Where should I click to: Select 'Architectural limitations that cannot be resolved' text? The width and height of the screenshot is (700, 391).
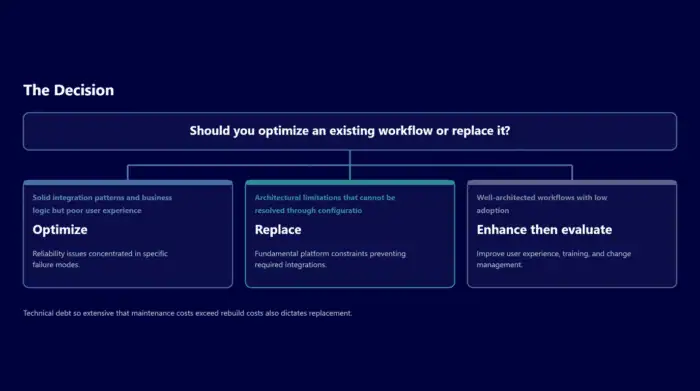click(x=325, y=204)
